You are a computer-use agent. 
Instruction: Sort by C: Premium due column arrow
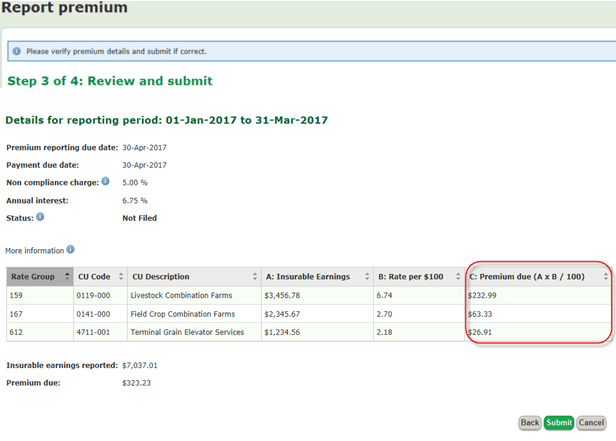pos(606,276)
